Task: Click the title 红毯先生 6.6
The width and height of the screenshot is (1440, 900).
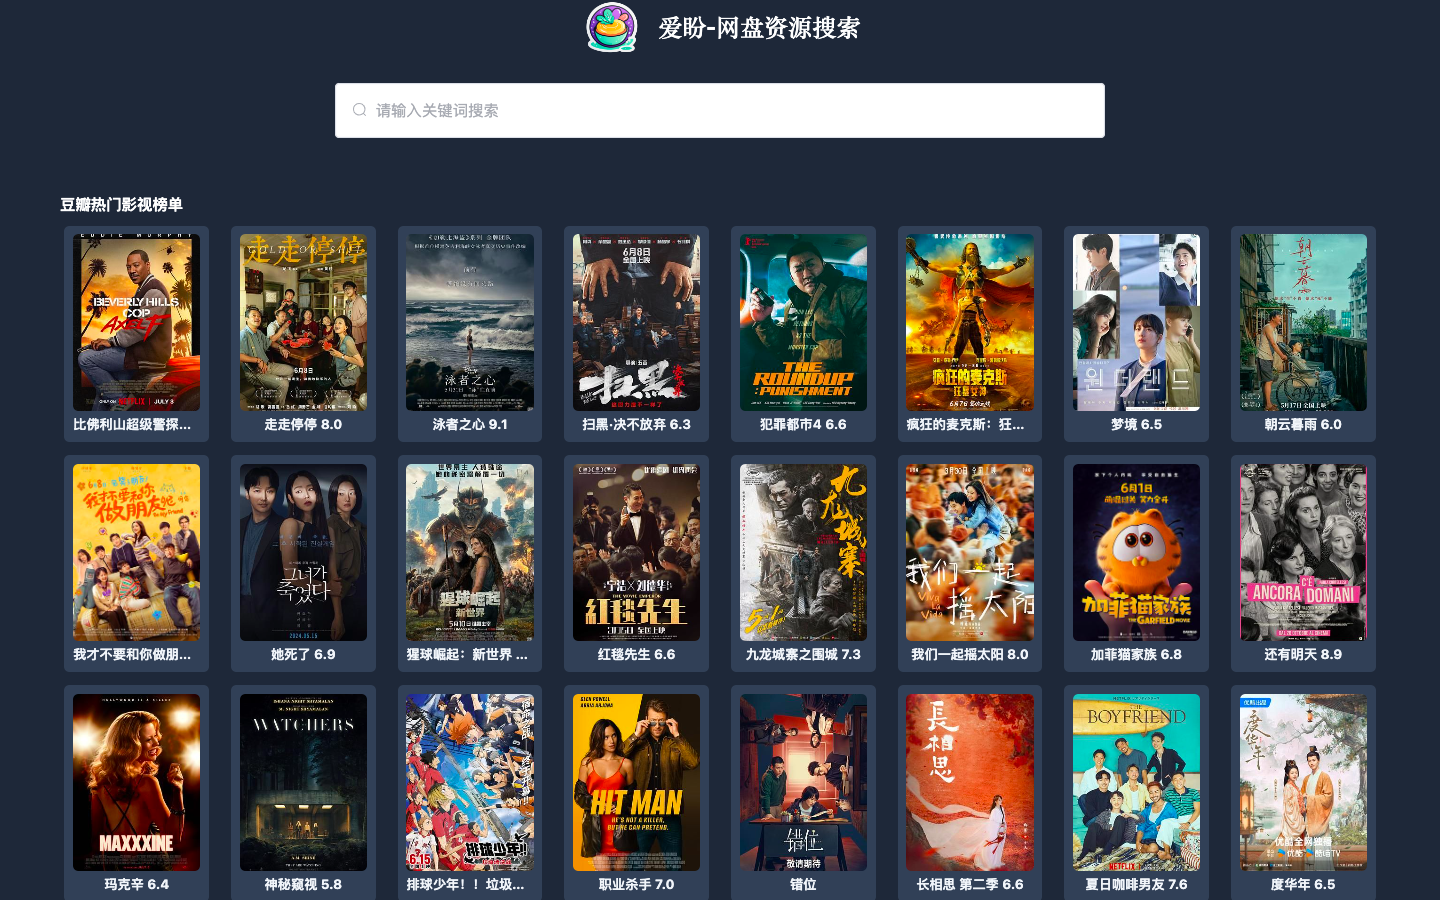Action: pos(636,654)
